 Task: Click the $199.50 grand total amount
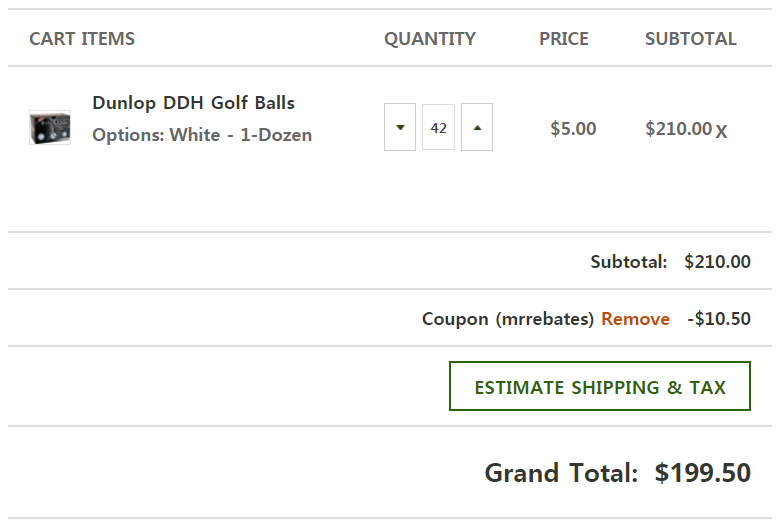tap(703, 473)
